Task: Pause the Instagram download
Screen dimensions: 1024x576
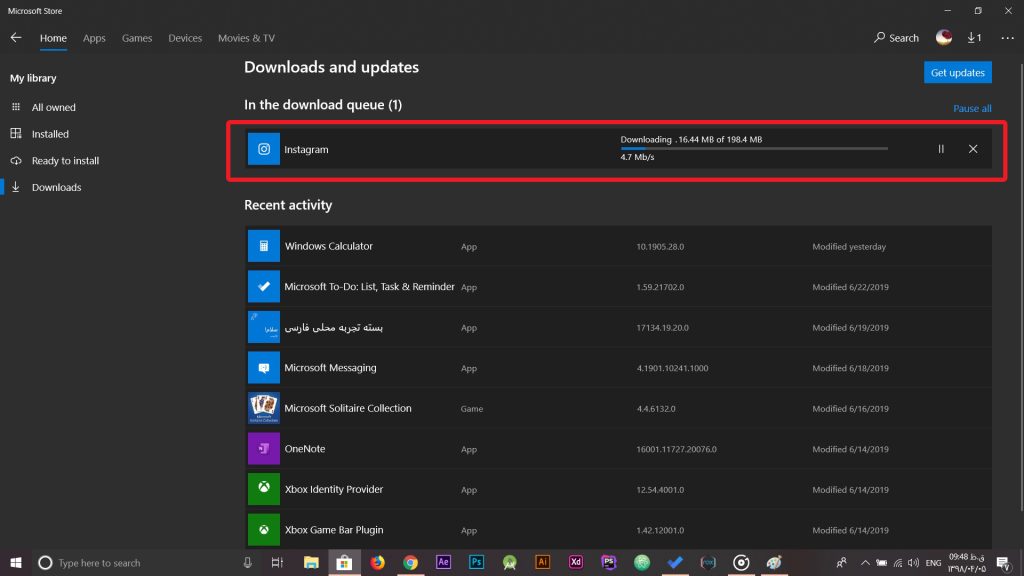Action: pyautogui.click(x=941, y=149)
